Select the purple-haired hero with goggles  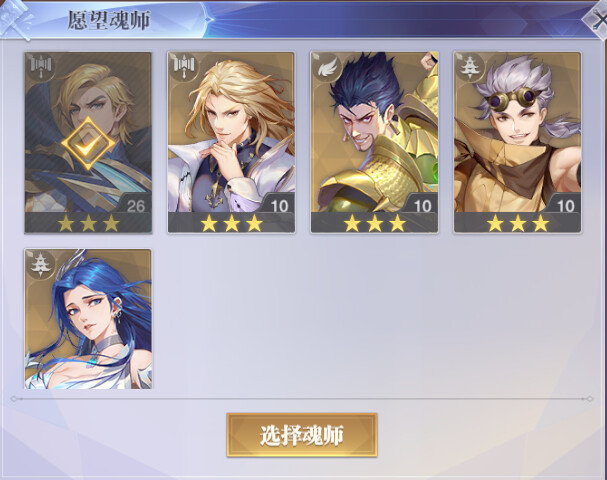click(x=518, y=142)
